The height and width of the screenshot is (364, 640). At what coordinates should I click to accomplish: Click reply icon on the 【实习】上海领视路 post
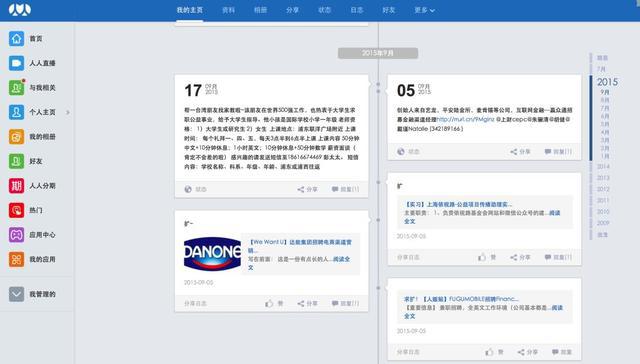pos(548,257)
